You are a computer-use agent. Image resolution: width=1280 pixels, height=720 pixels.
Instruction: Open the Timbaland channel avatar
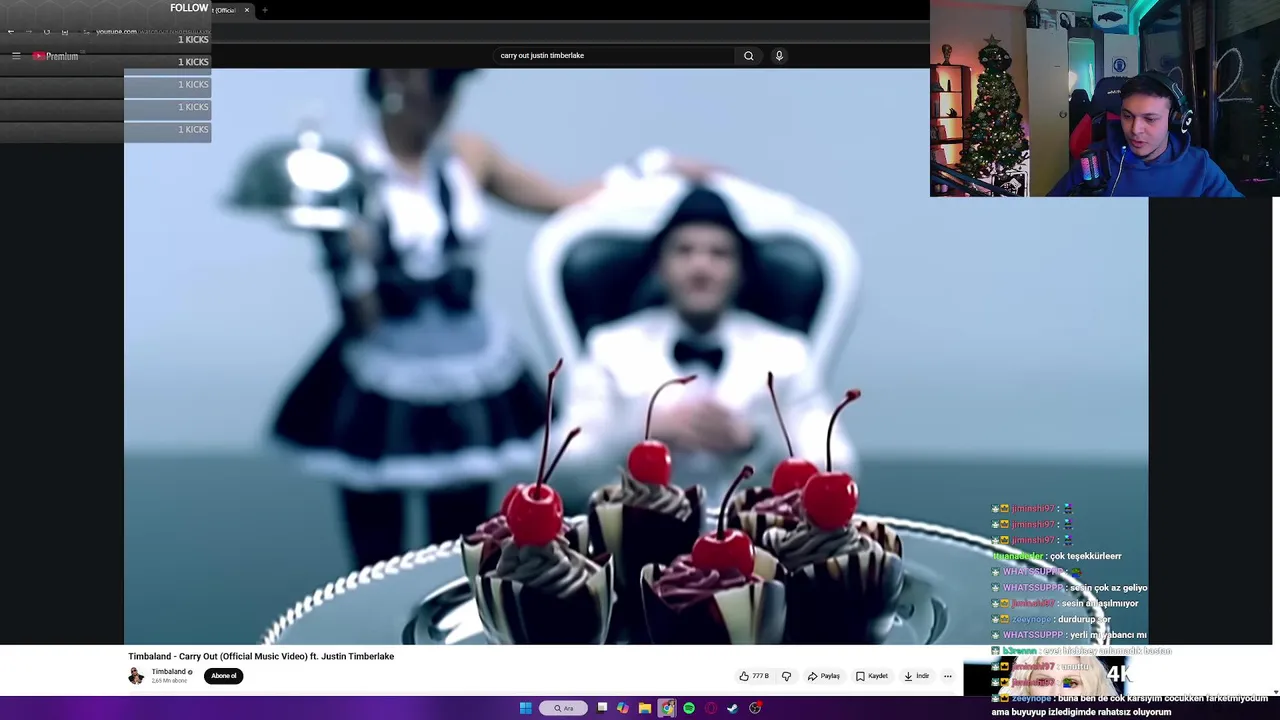click(x=136, y=676)
